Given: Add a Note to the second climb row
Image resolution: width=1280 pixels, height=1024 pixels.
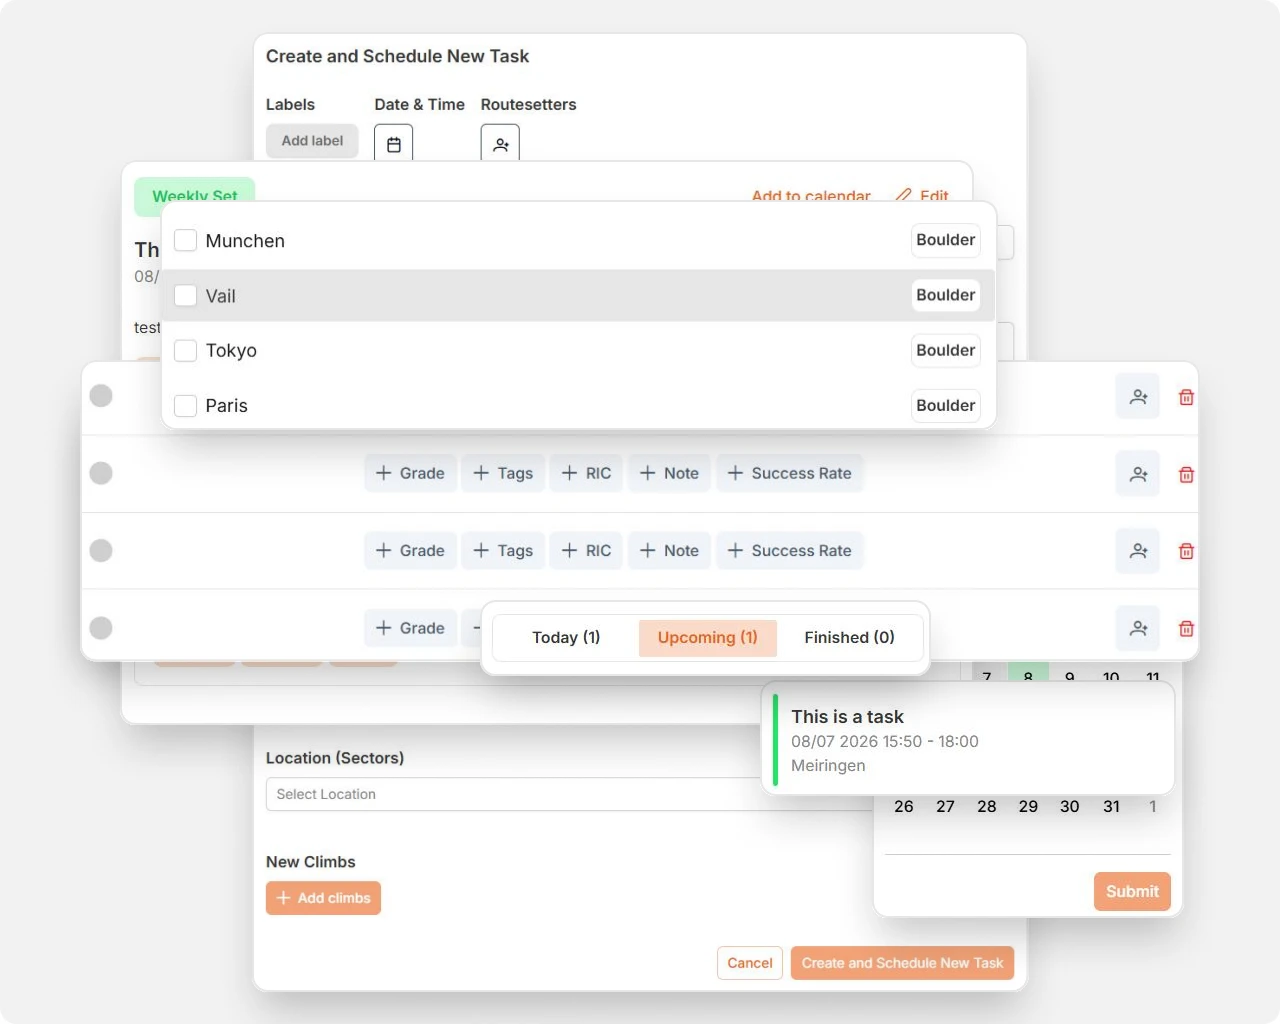Looking at the screenshot, I should 669,473.
